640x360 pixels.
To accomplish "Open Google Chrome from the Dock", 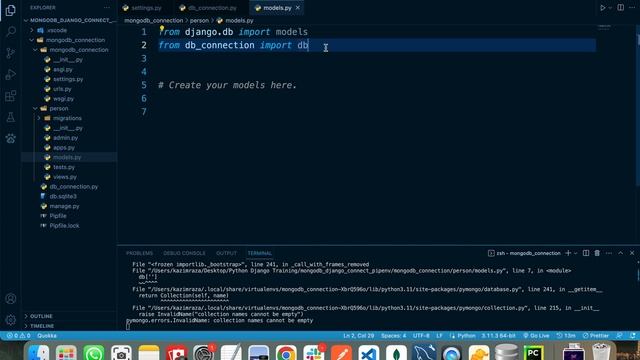I will (x=286, y=353).
